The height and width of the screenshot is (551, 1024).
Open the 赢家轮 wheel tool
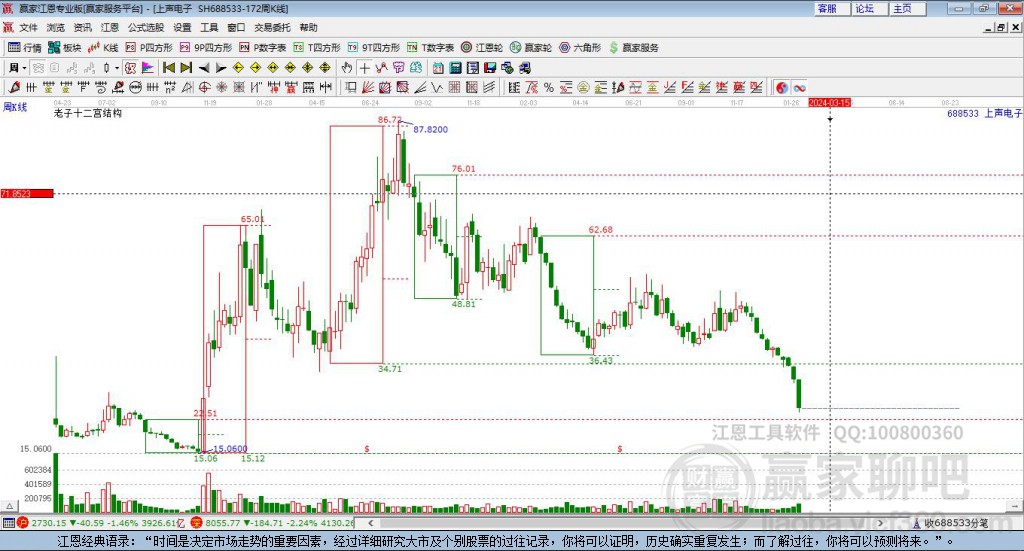tap(530, 48)
